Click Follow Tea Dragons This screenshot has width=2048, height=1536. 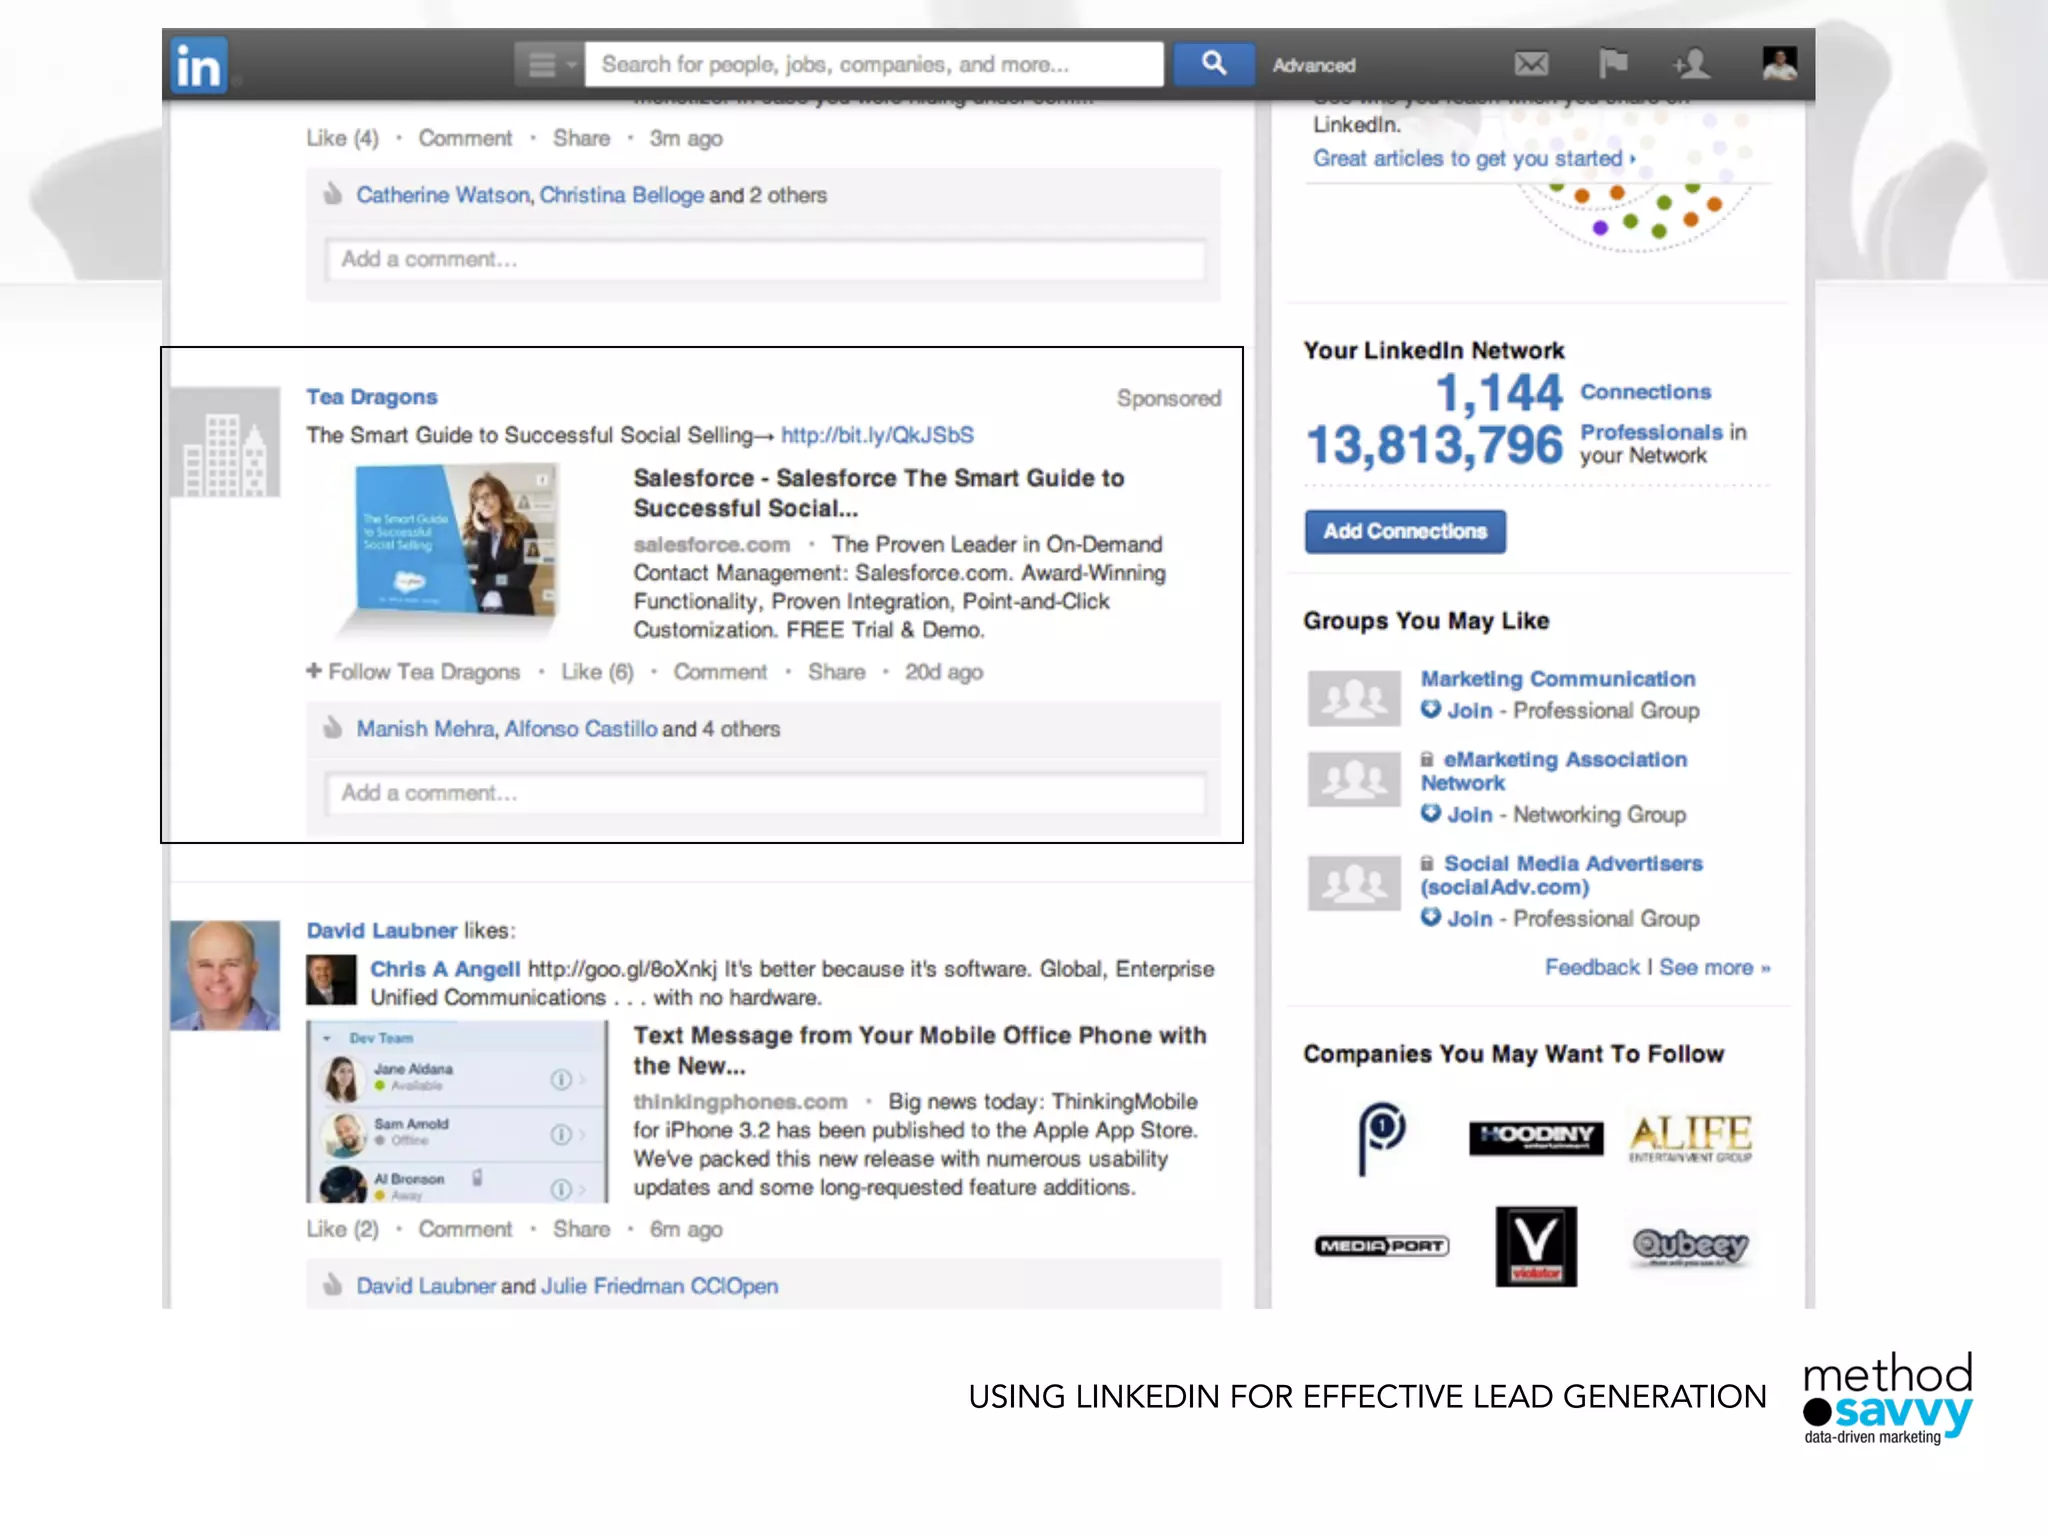[x=413, y=672]
